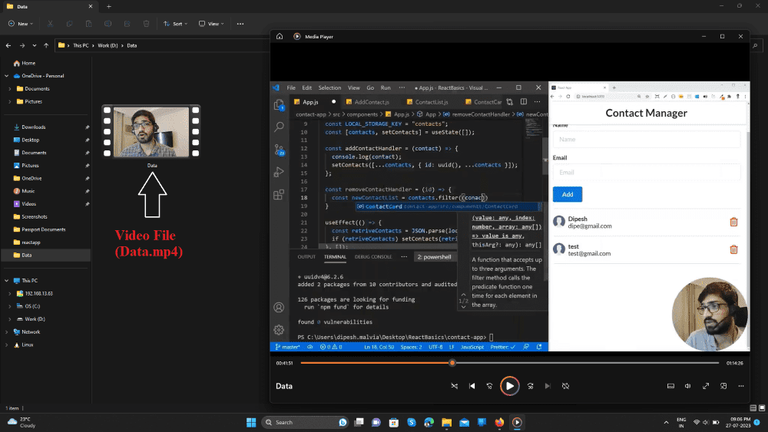
Task: Click the video seek bar position handle
Action: 453,363
